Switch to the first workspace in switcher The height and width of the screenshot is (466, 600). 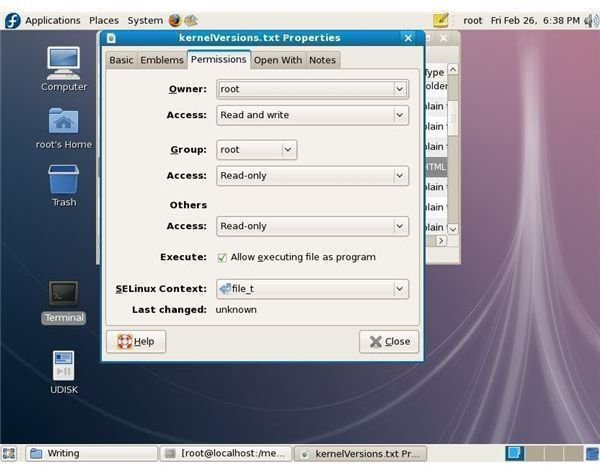click(x=514, y=453)
